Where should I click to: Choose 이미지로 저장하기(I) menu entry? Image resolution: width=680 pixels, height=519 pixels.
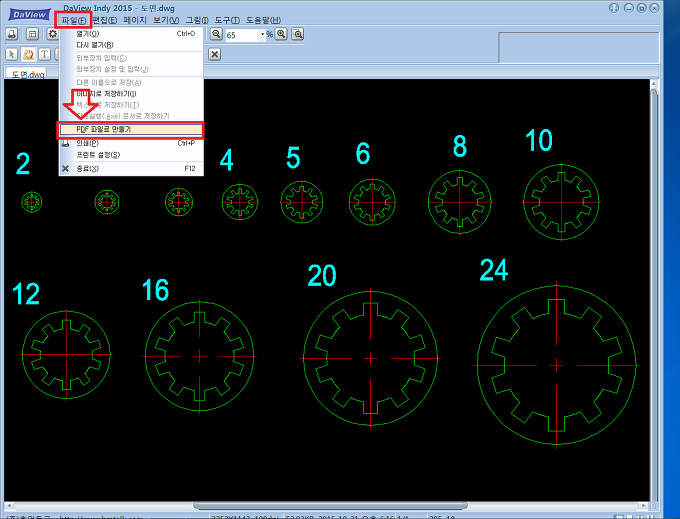(x=131, y=94)
